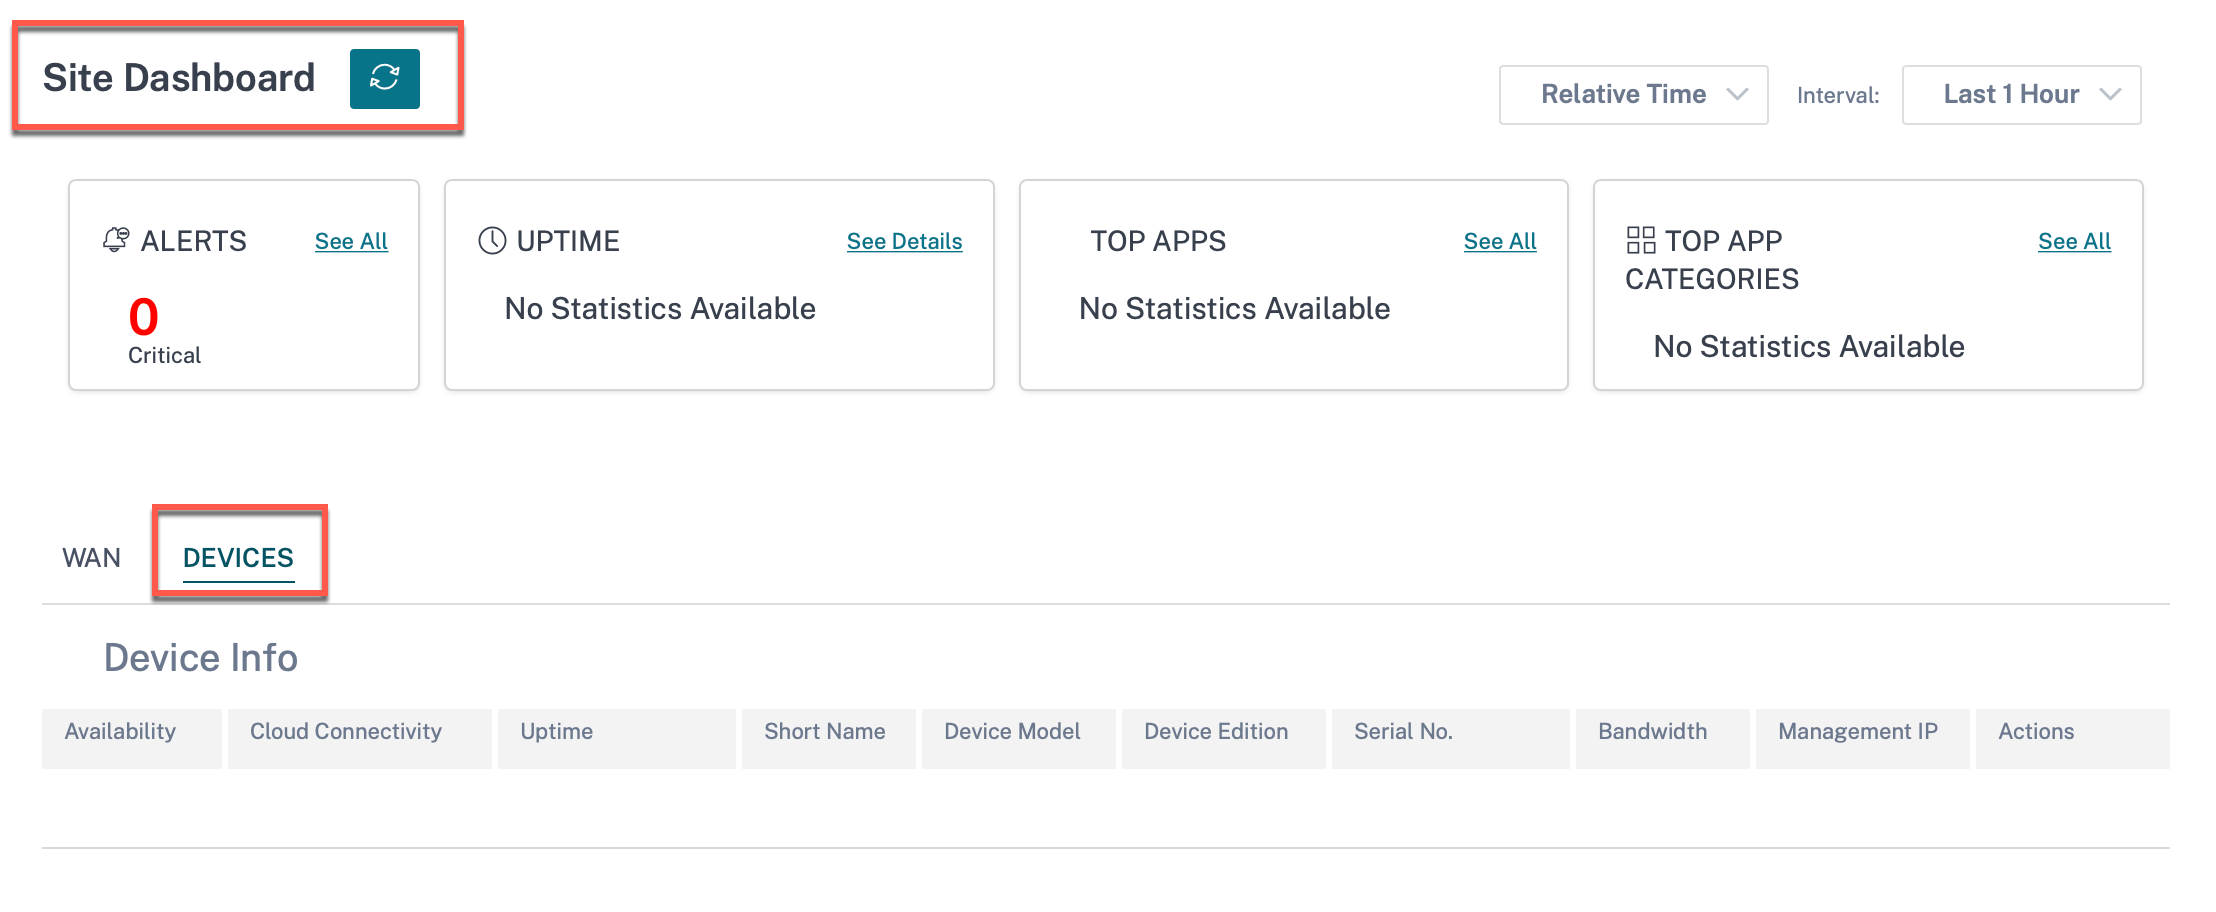Click the TOP APPS card title
The width and height of the screenshot is (2216, 912).
[x=1158, y=241]
